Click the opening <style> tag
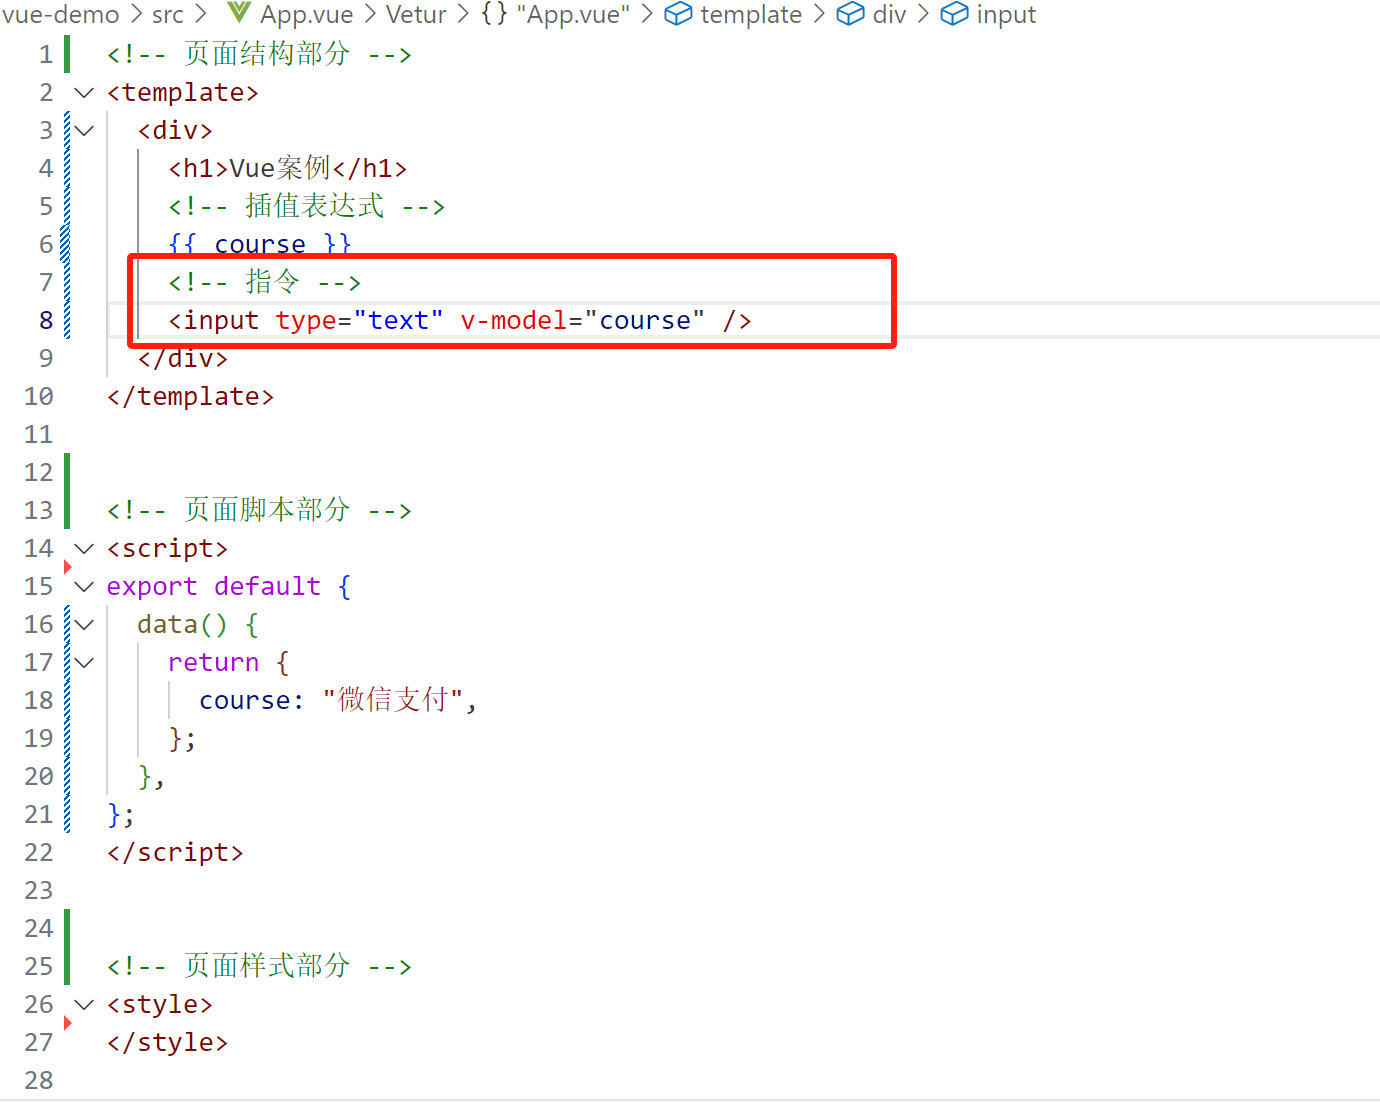Screen dimensions: 1380x1102 point(160,1004)
